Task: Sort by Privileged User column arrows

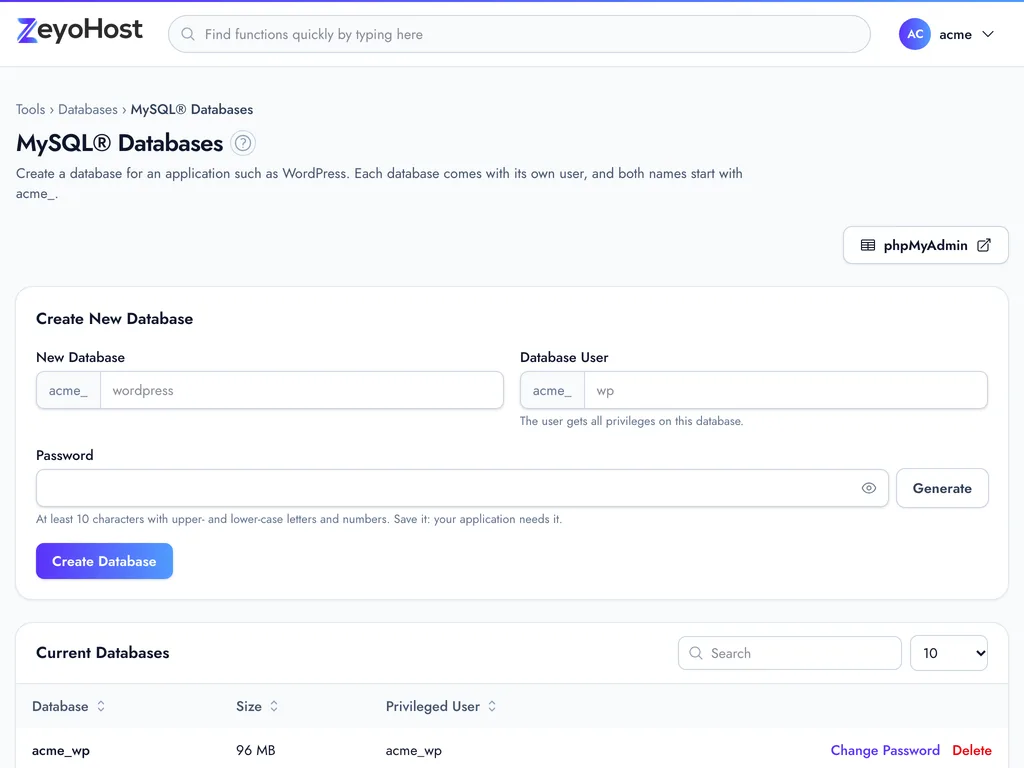Action: tap(492, 706)
